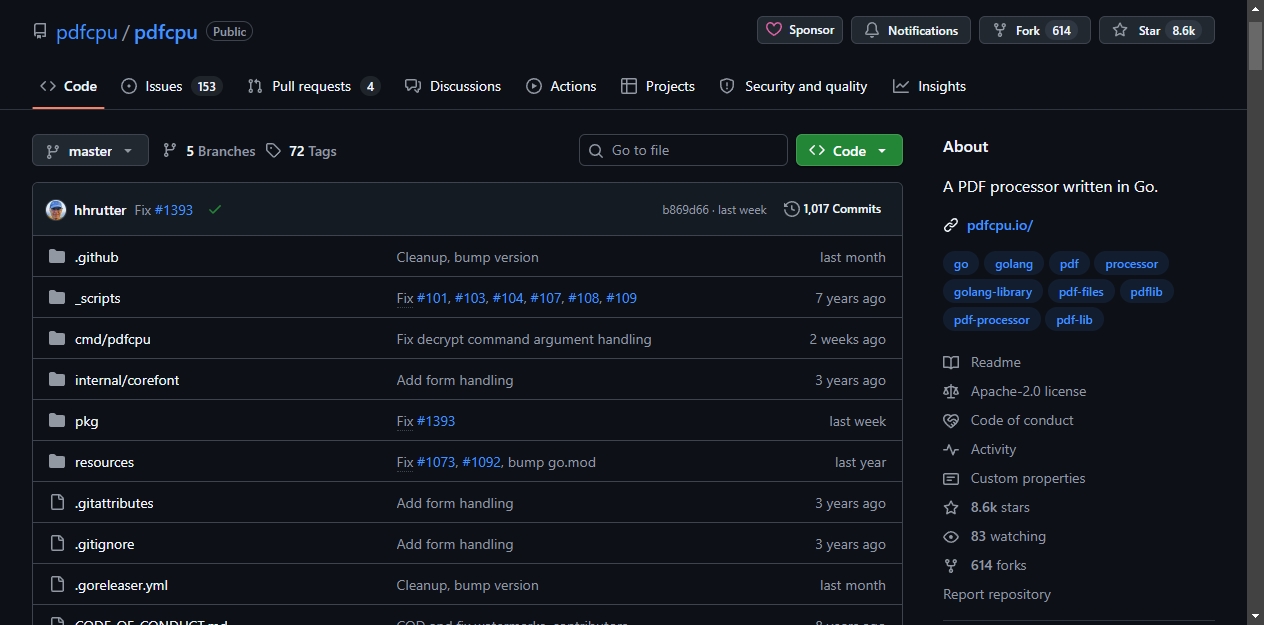This screenshot has height=625, width=1264.
Task: Open the .goreleaser.yml file
Action: coord(121,585)
